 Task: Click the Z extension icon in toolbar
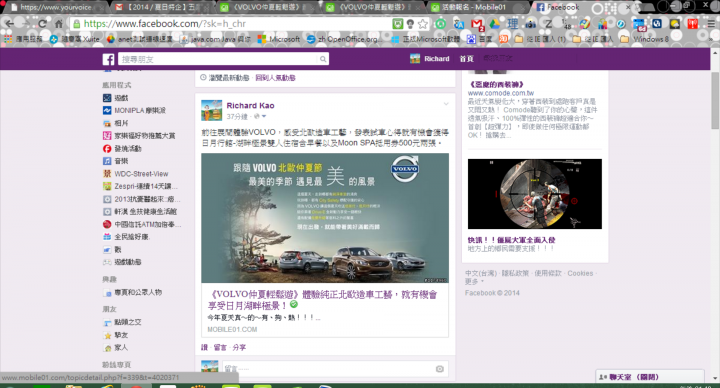point(548,24)
